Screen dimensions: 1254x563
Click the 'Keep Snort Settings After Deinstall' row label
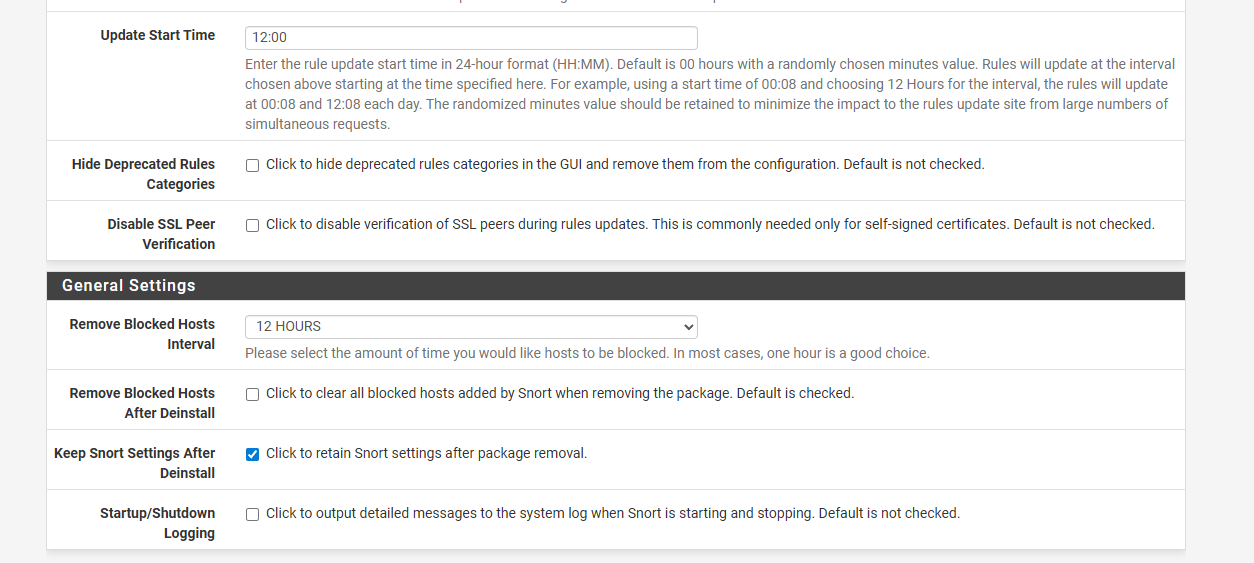(134, 463)
